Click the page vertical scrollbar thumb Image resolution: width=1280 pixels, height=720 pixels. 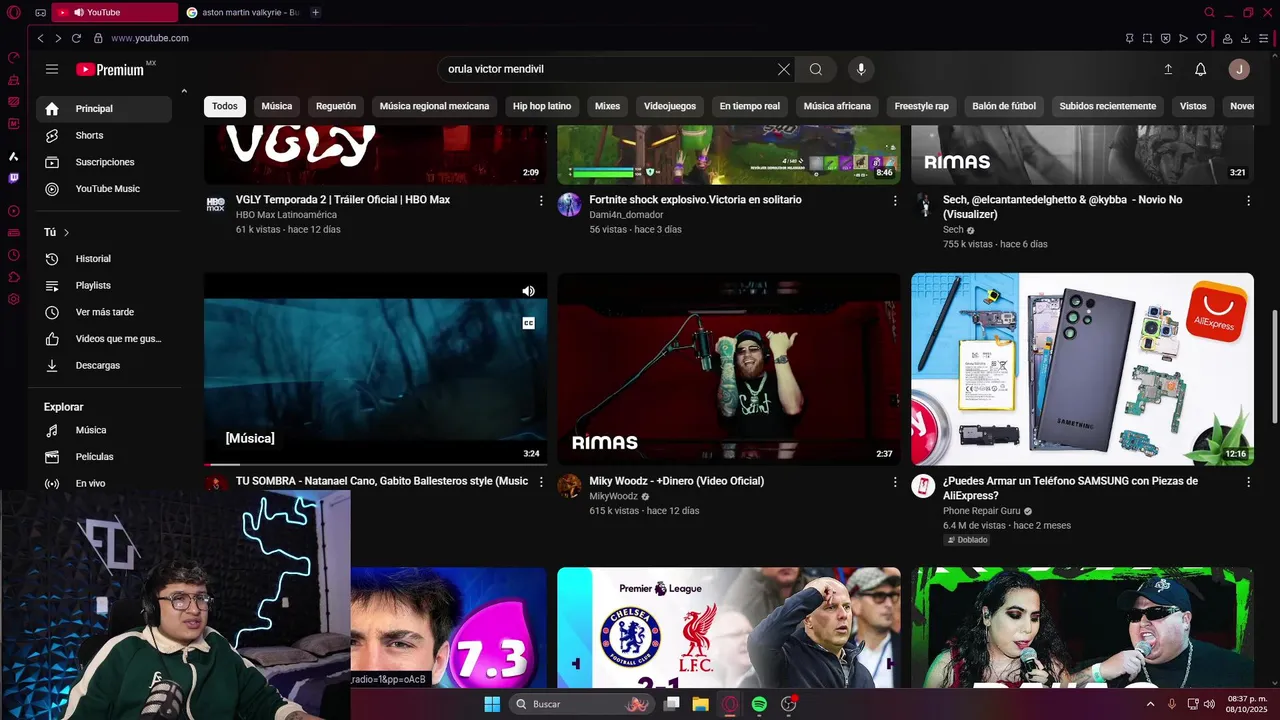coord(1274,365)
